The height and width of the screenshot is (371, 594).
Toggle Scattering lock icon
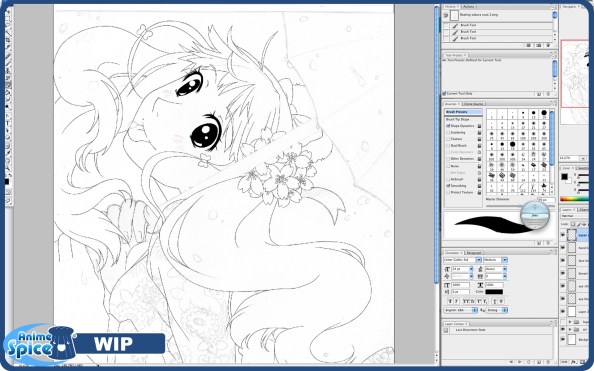[479, 133]
